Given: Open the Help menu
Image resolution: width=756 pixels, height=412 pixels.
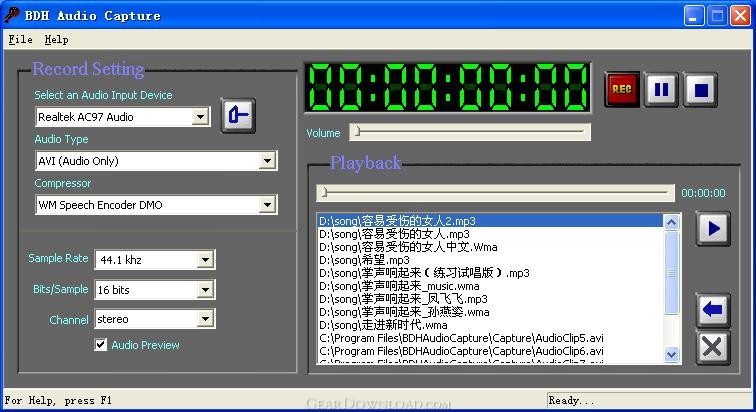Looking at the screenshot, I should (56, 40).
